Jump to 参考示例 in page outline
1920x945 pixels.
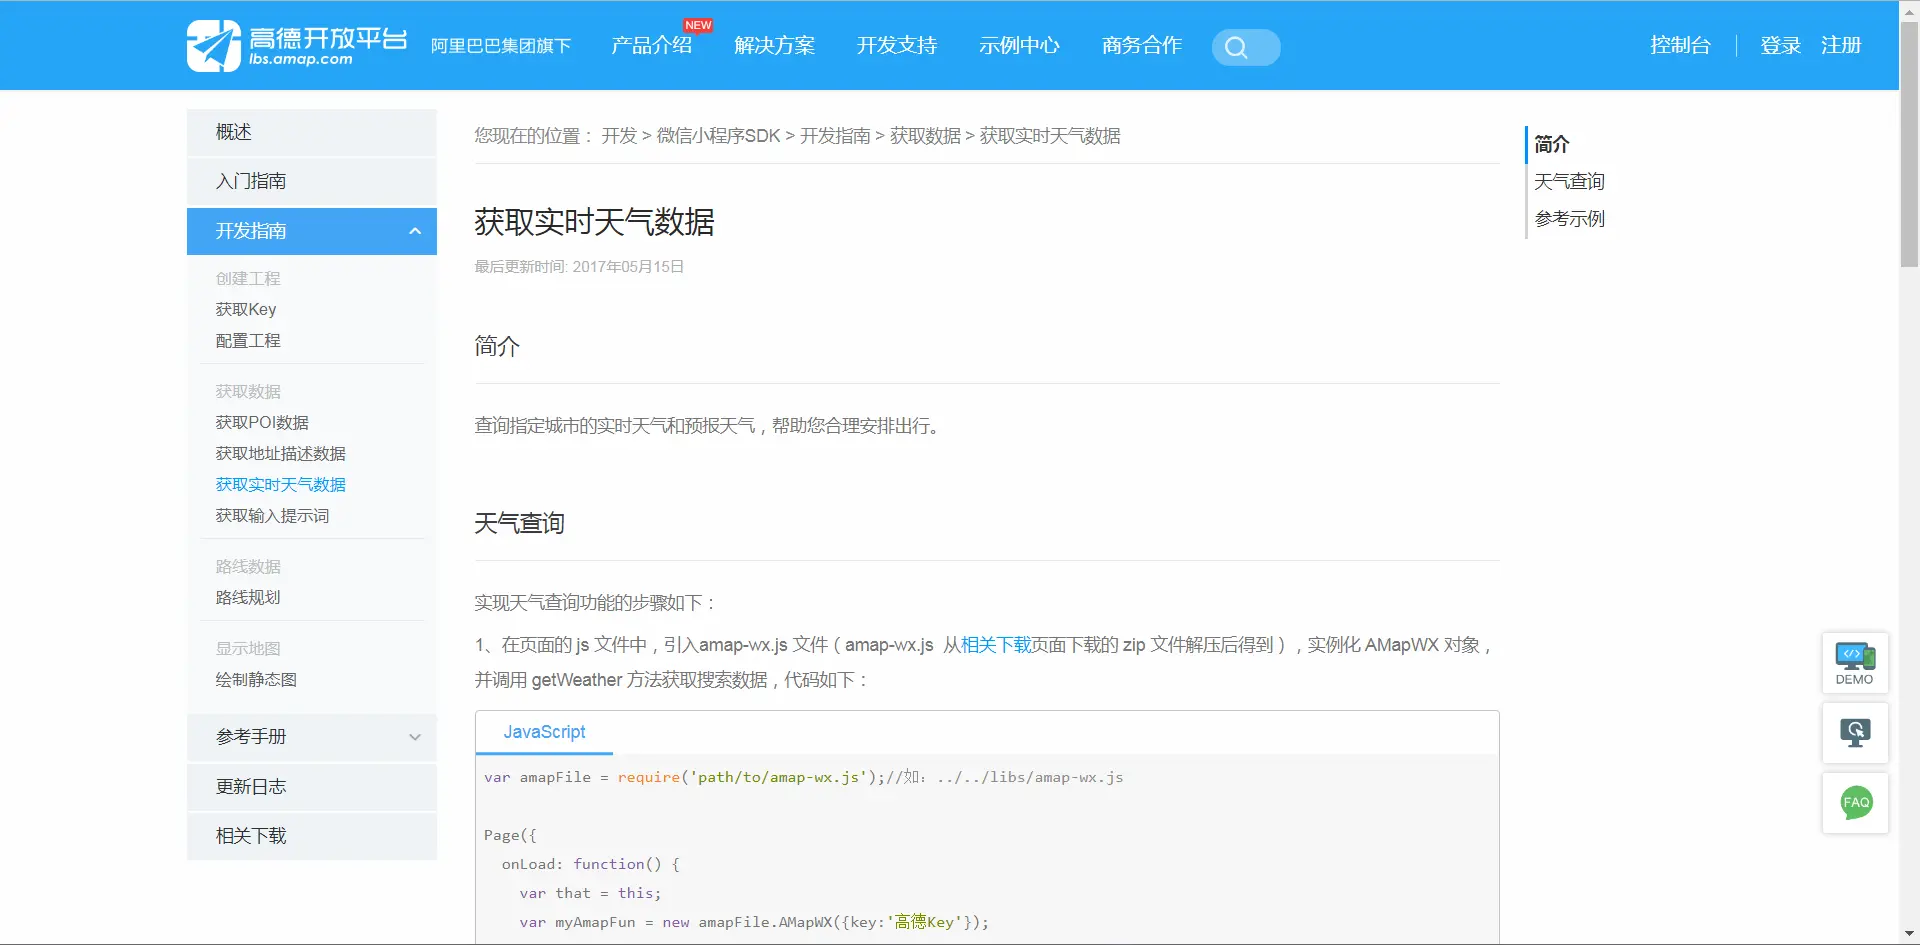1569,219
